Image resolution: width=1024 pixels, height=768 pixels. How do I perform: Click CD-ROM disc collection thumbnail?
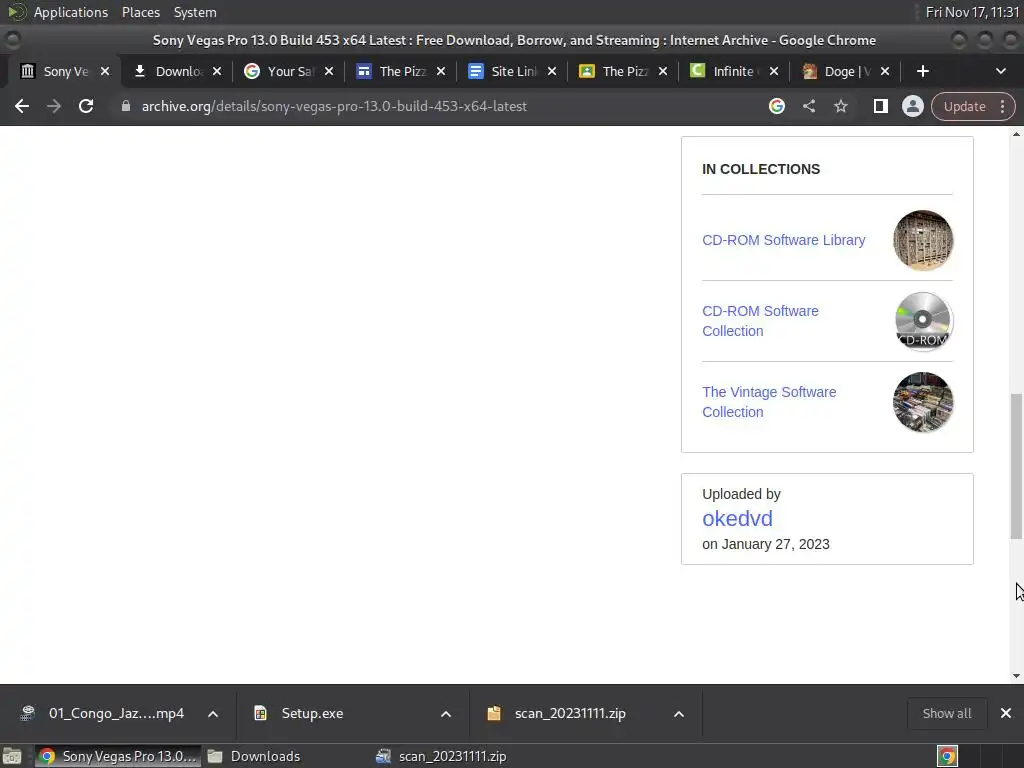click(923, 321)
